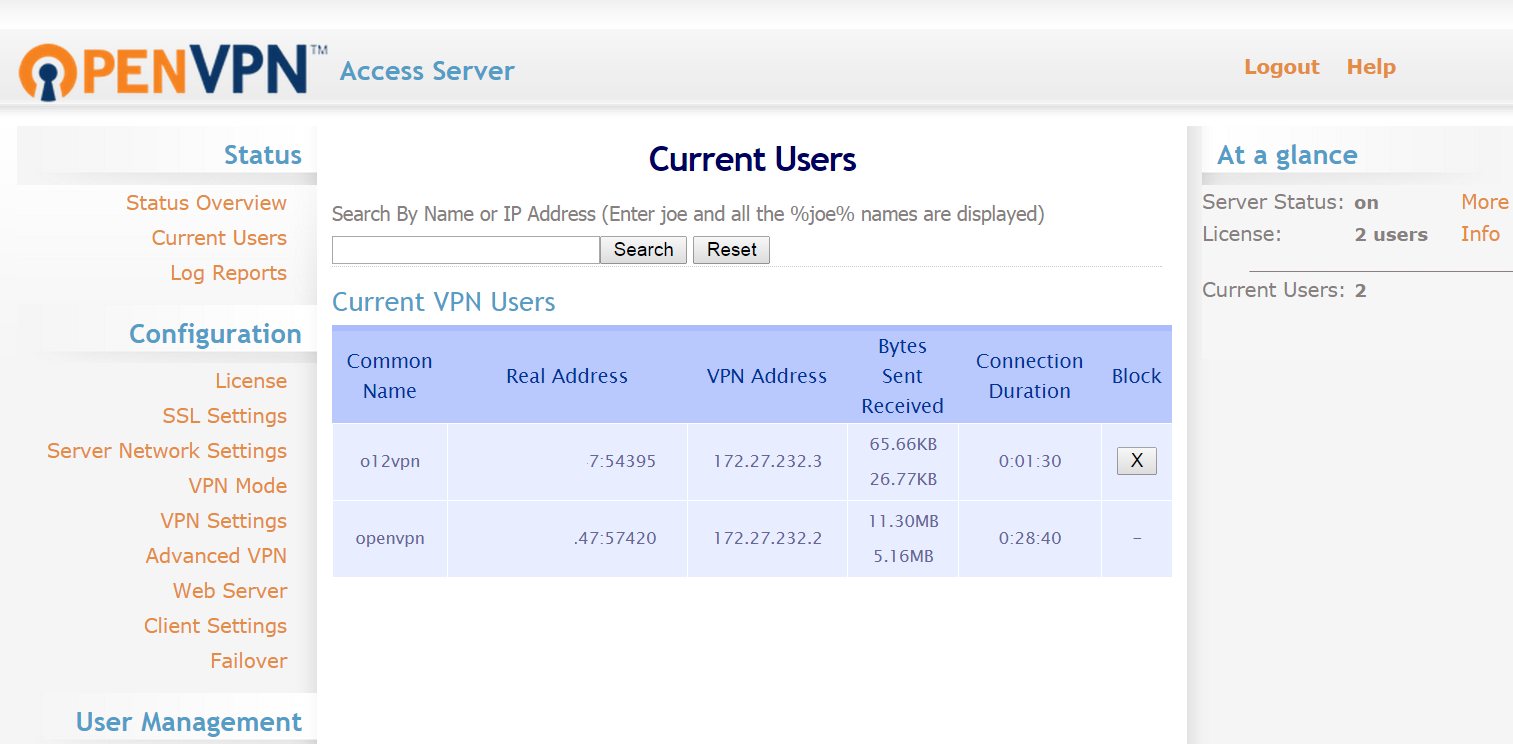1513x744 pixels.
Task: Click the 11.30MB bytes sent value
Action: click(x=903, y=521)
